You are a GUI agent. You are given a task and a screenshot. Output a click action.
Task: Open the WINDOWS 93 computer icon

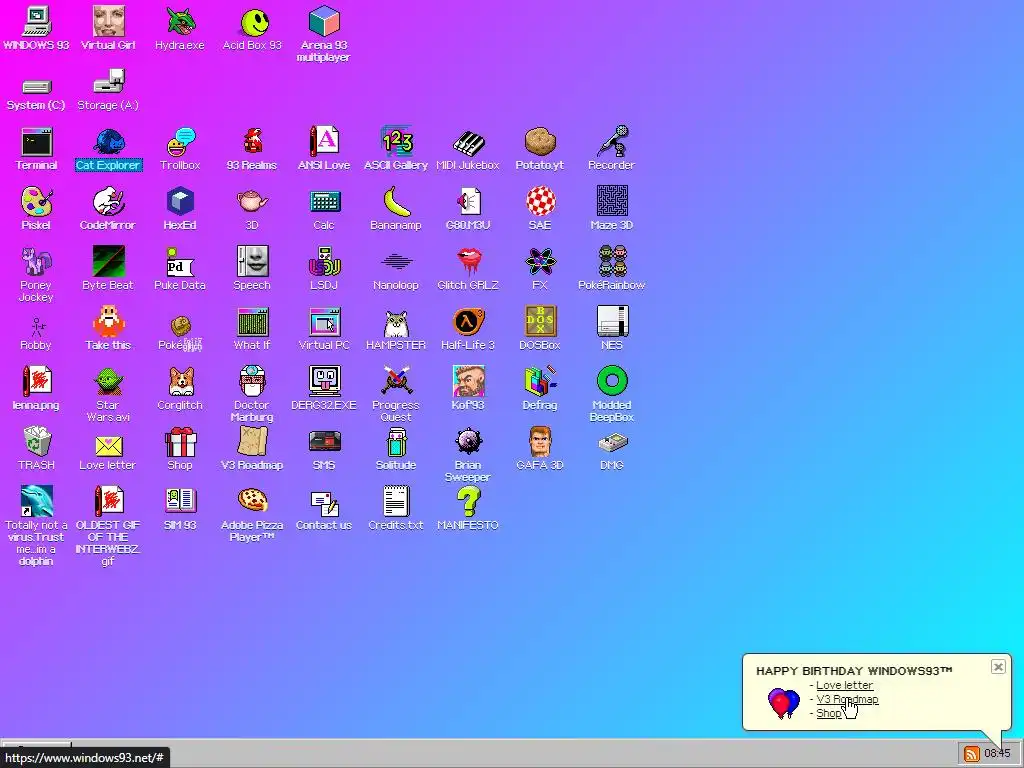36,22
